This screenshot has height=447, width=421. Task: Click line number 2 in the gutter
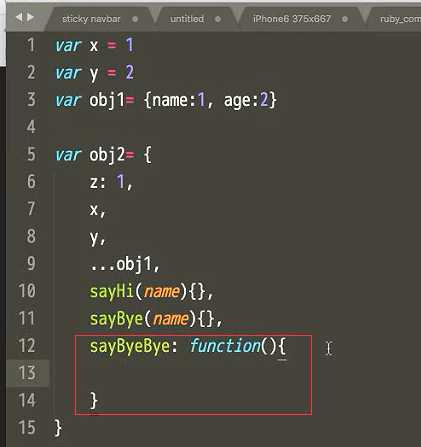point(31,72)
